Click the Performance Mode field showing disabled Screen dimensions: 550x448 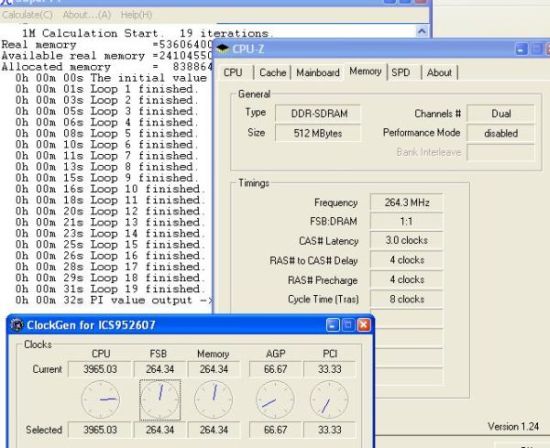501,133
